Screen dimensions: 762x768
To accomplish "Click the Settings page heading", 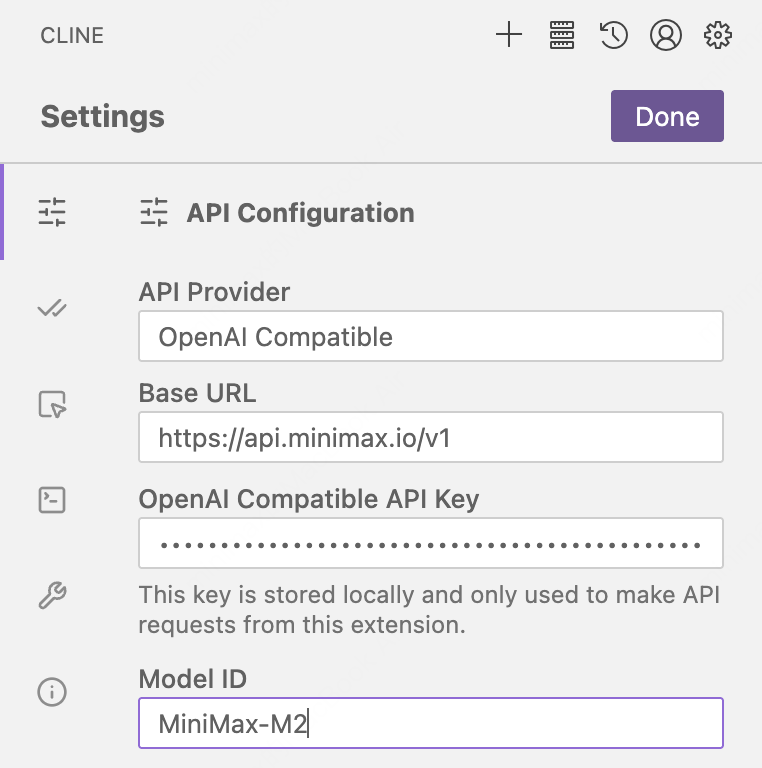I will pos(103,117).
